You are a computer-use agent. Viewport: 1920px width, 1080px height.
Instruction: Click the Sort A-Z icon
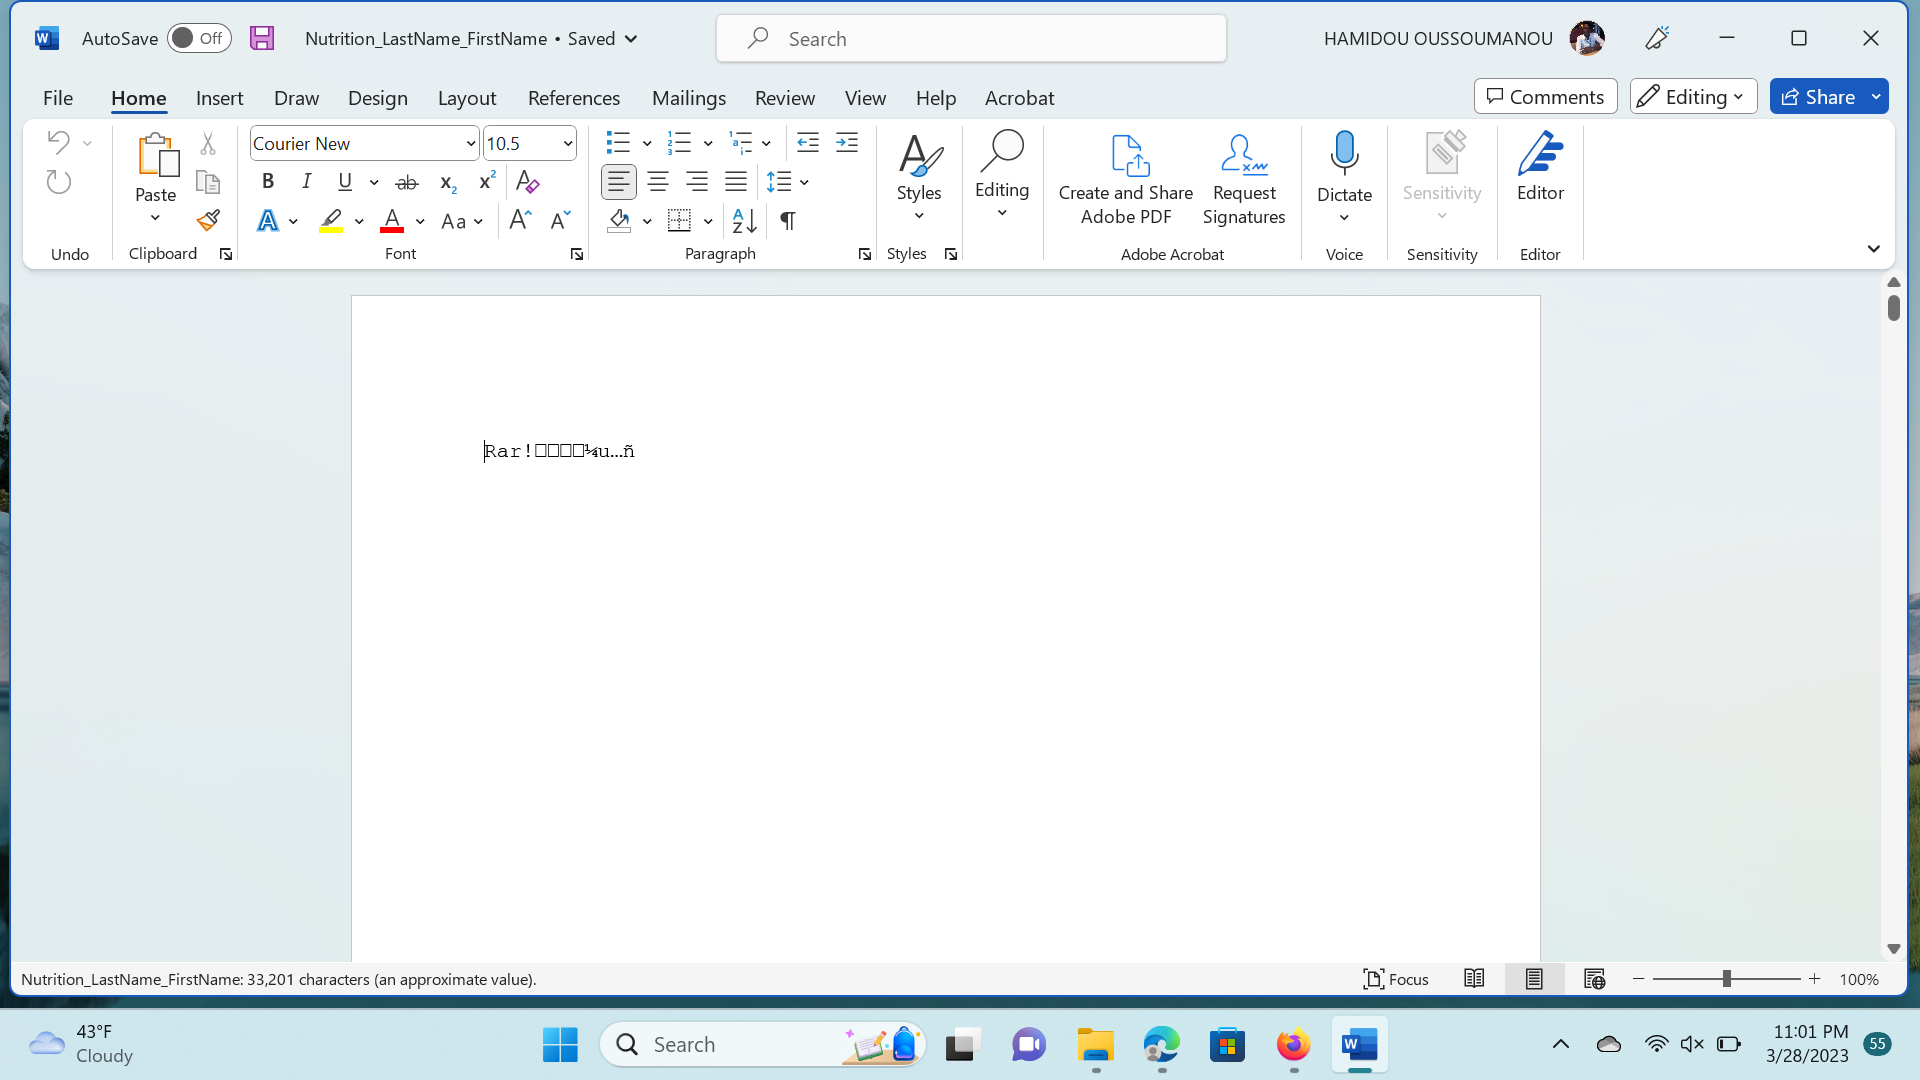[x=744, y=221]
